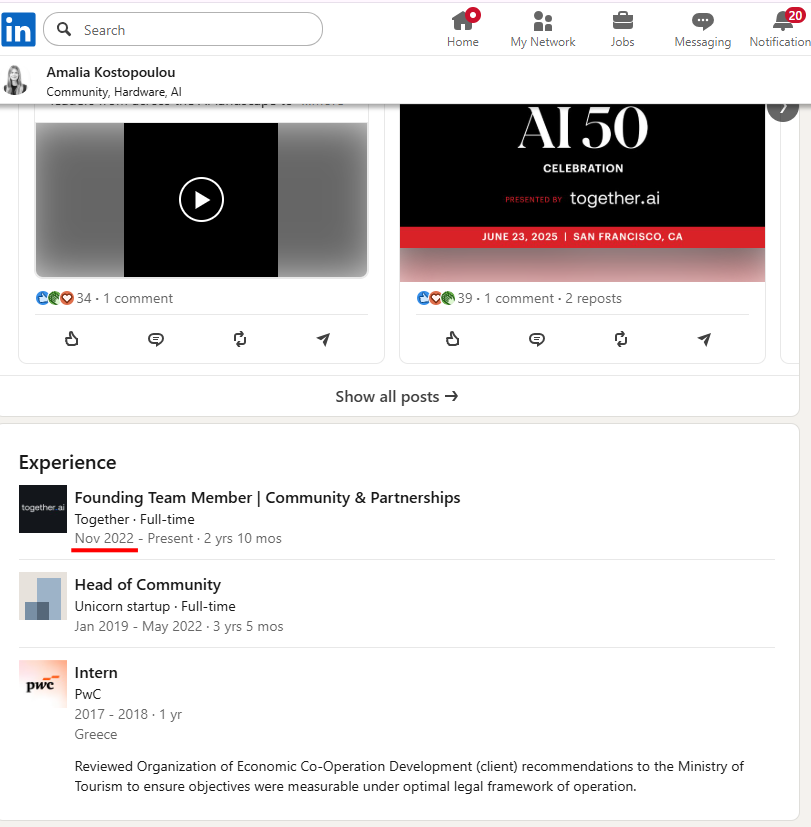Open the Jobs navigation item

point(622,30)
